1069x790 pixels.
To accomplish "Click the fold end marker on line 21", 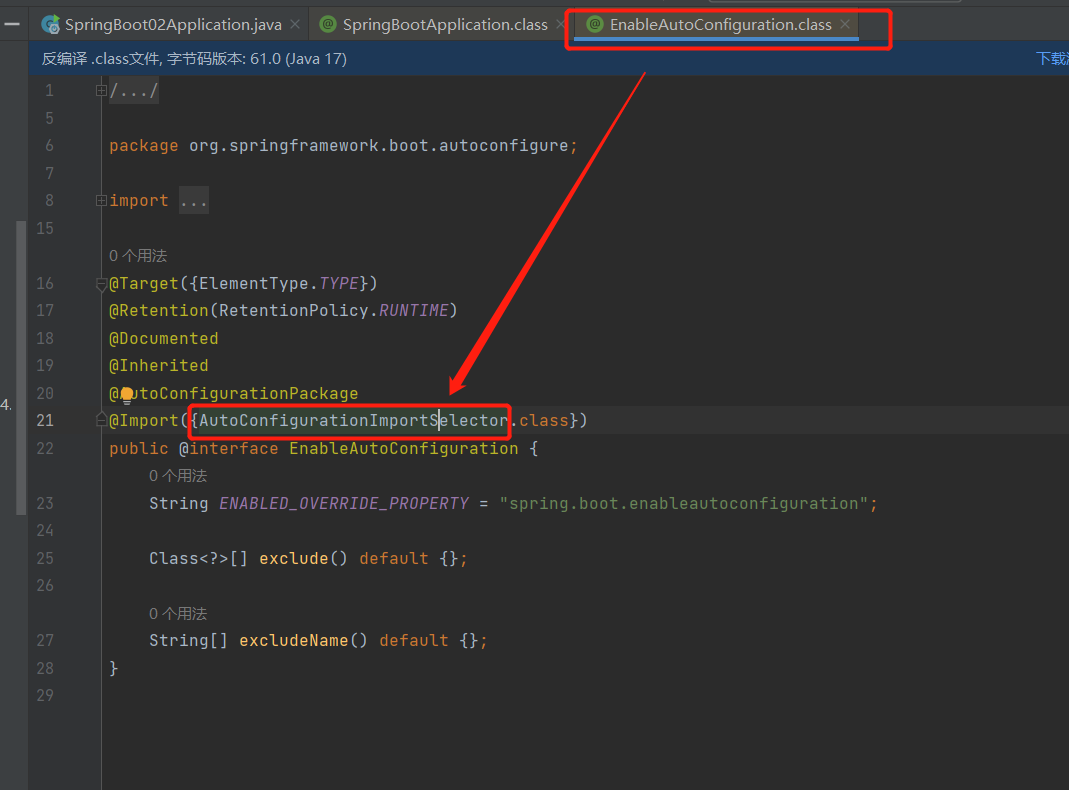I will click(101, 421).
